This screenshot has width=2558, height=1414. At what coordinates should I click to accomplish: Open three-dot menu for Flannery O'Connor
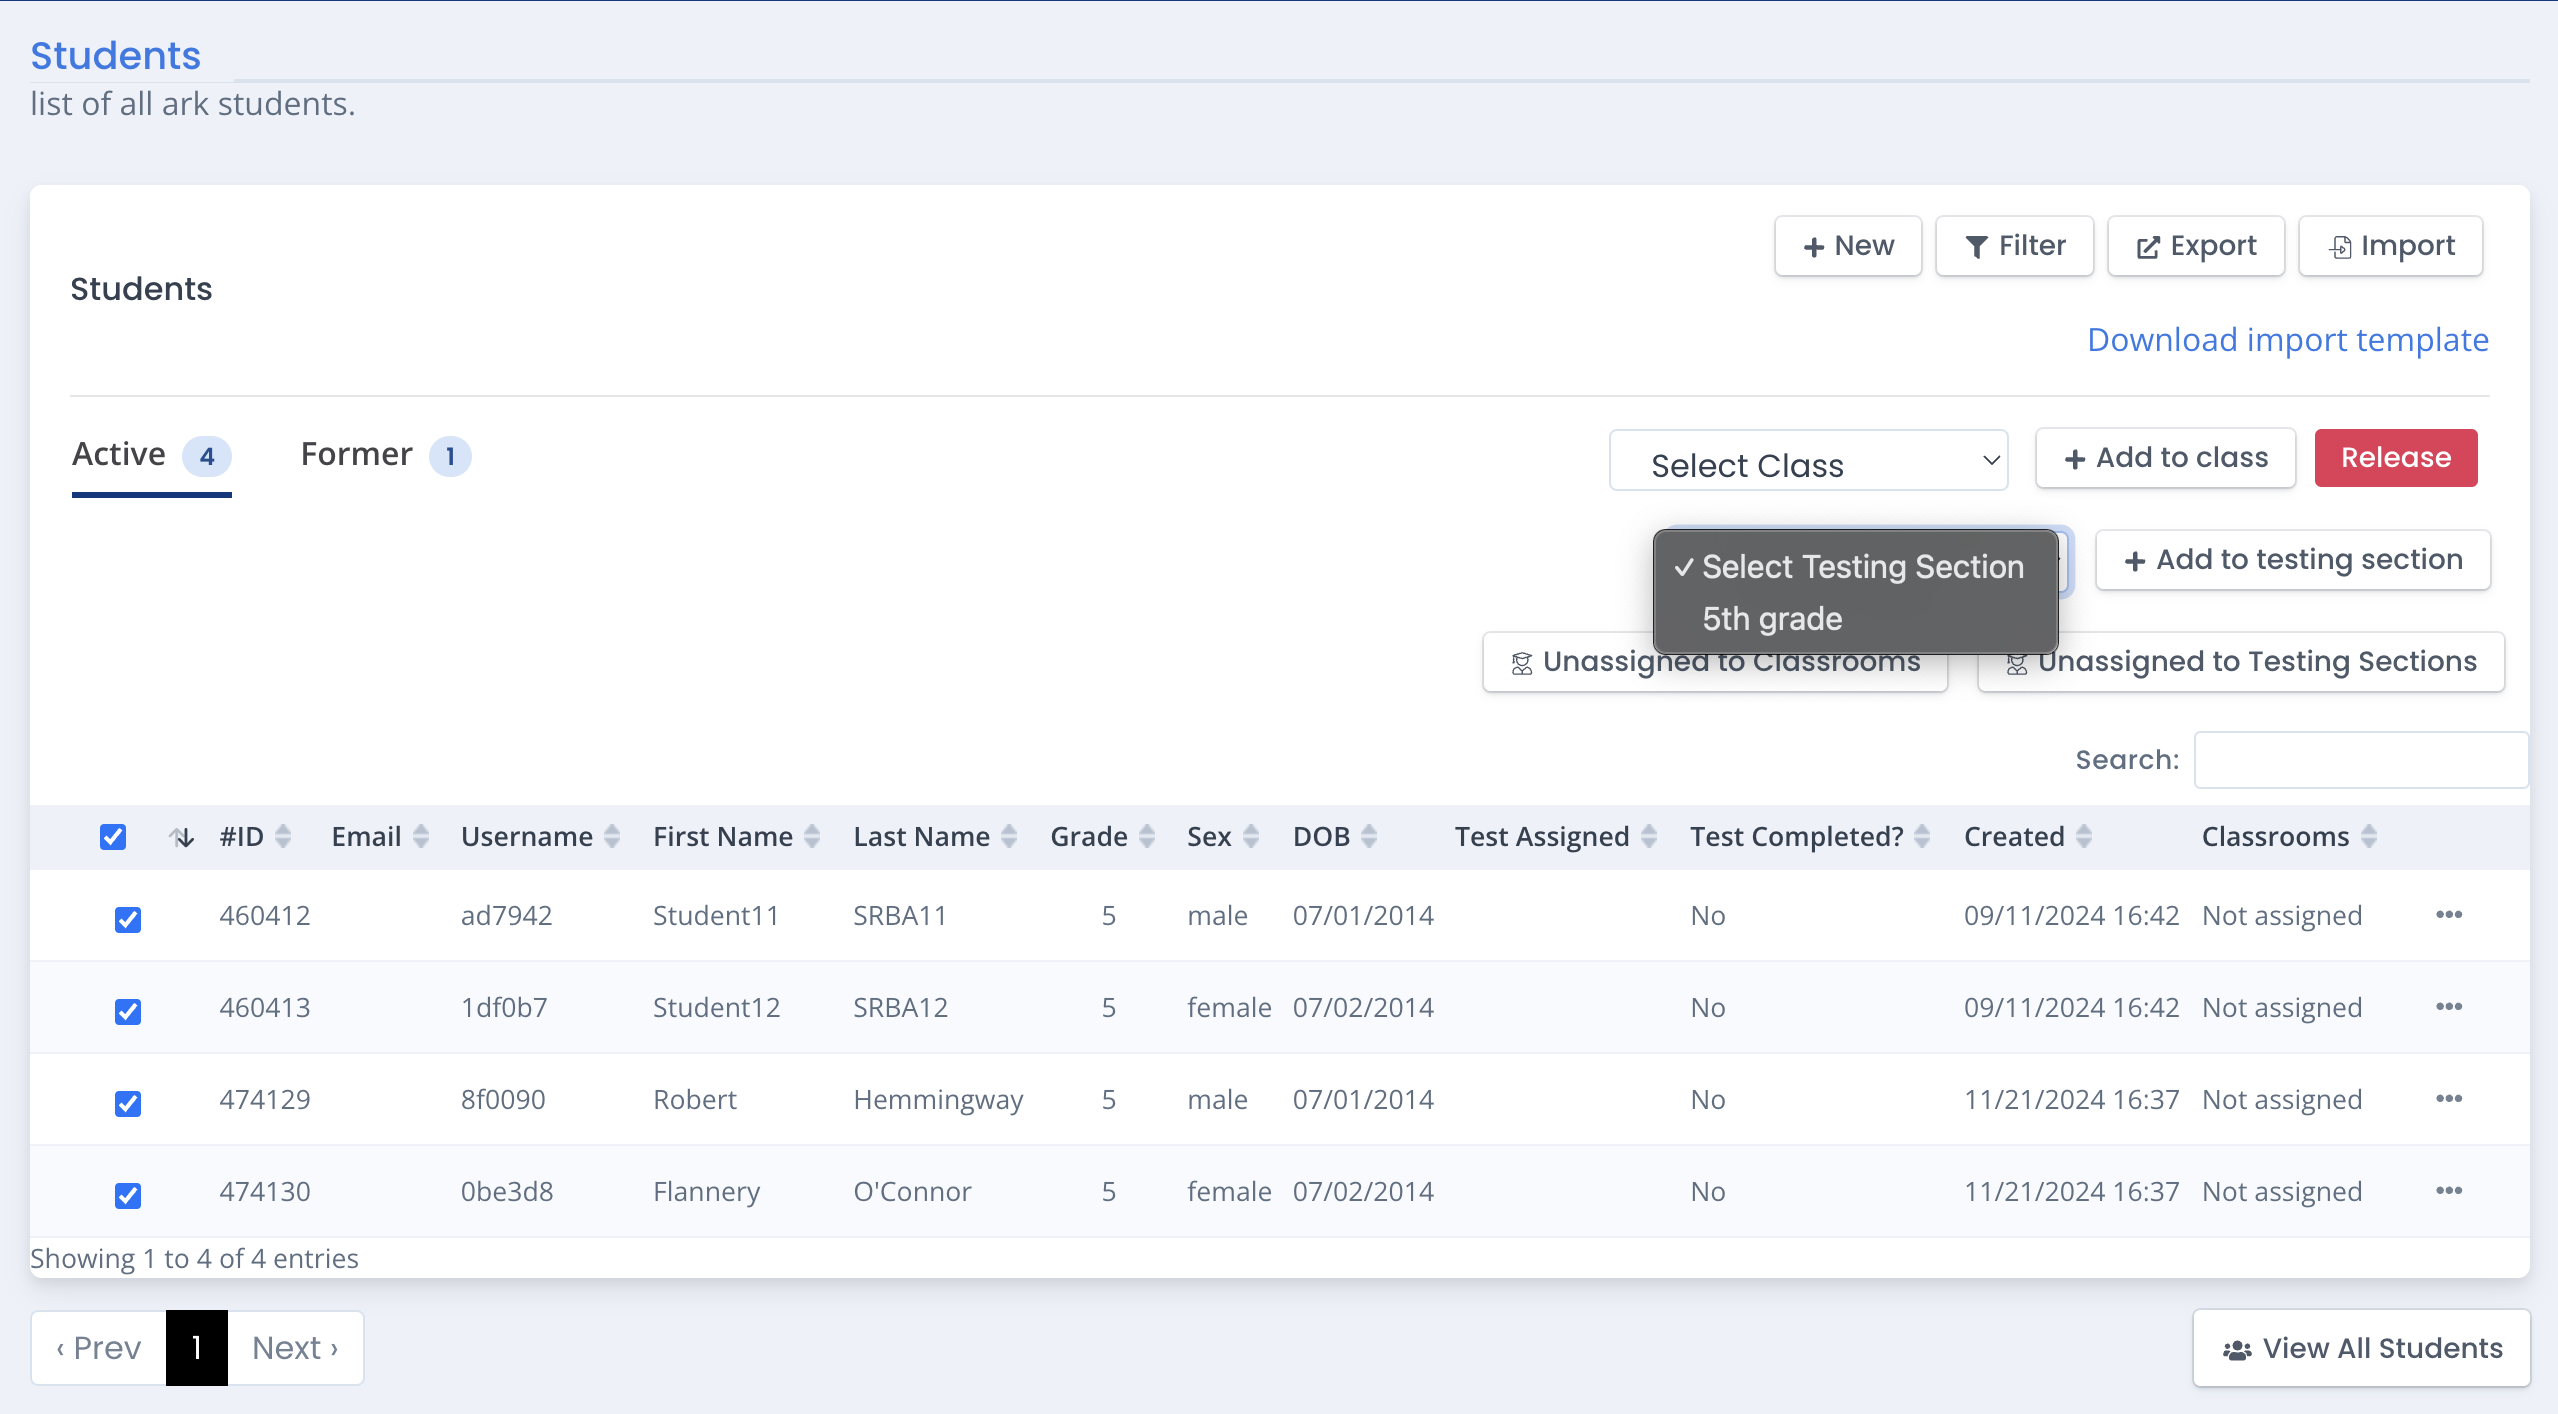click(x=2448, y=1191)
